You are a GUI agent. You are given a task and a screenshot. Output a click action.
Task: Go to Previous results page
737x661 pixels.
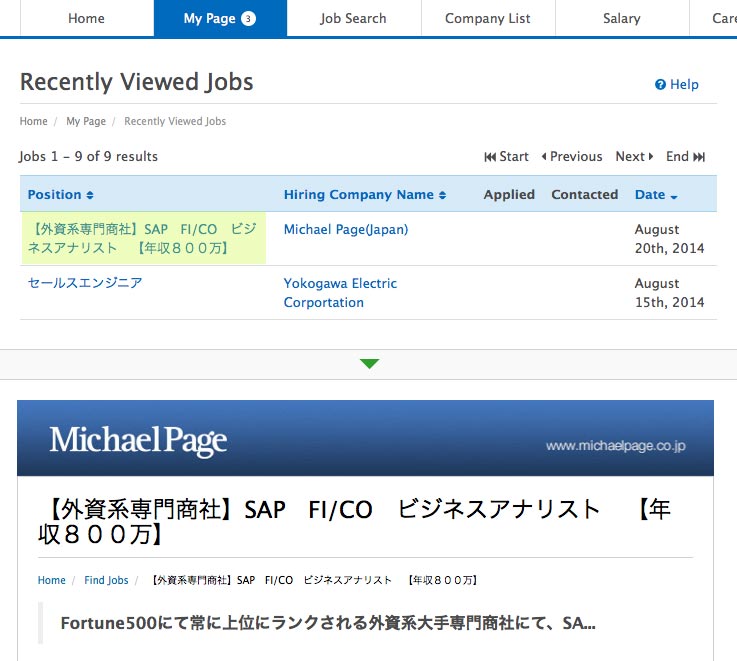coord(572,157)
